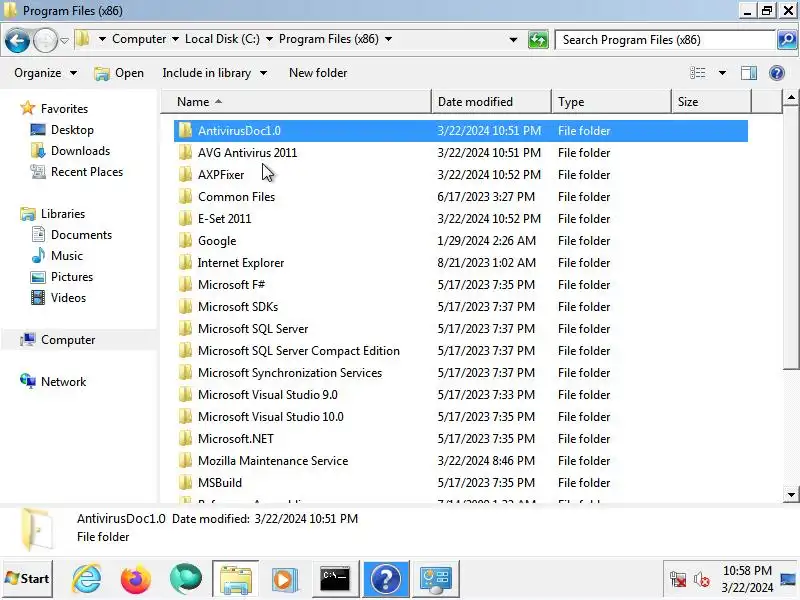Open Recent Places in Favorites

click(87, 171)
